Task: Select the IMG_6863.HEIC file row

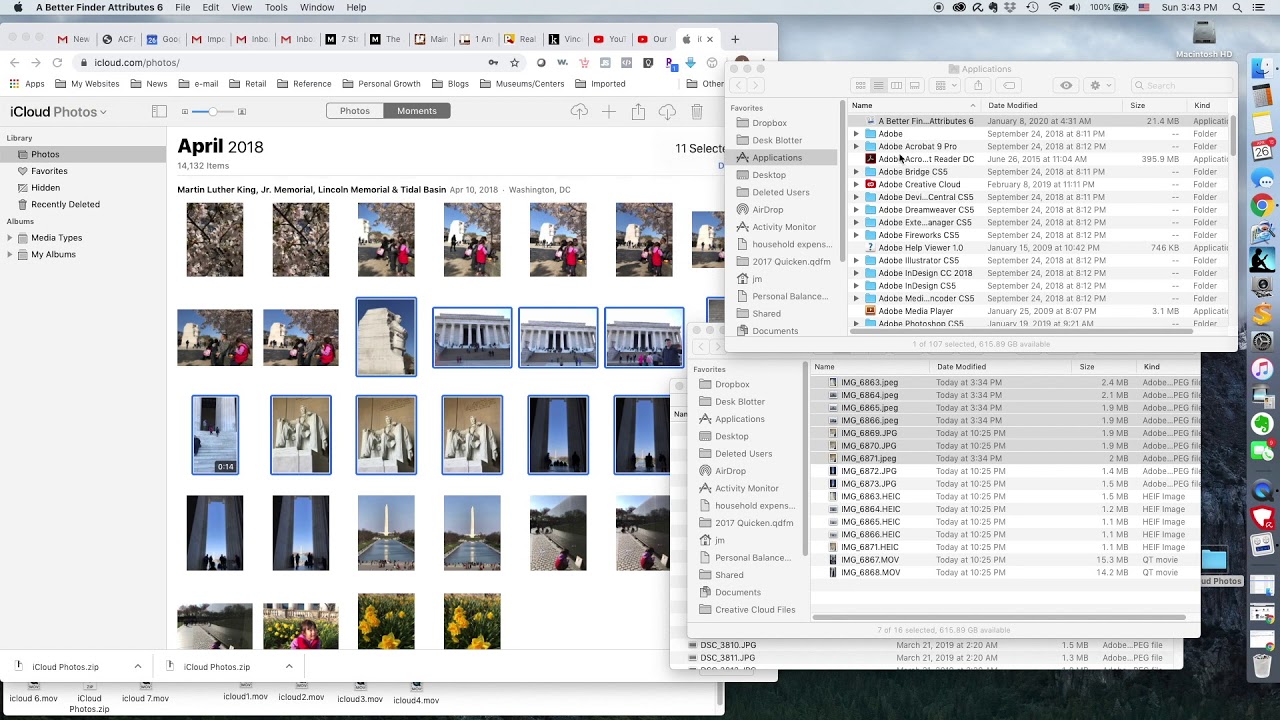Action: coord(1005,497)
